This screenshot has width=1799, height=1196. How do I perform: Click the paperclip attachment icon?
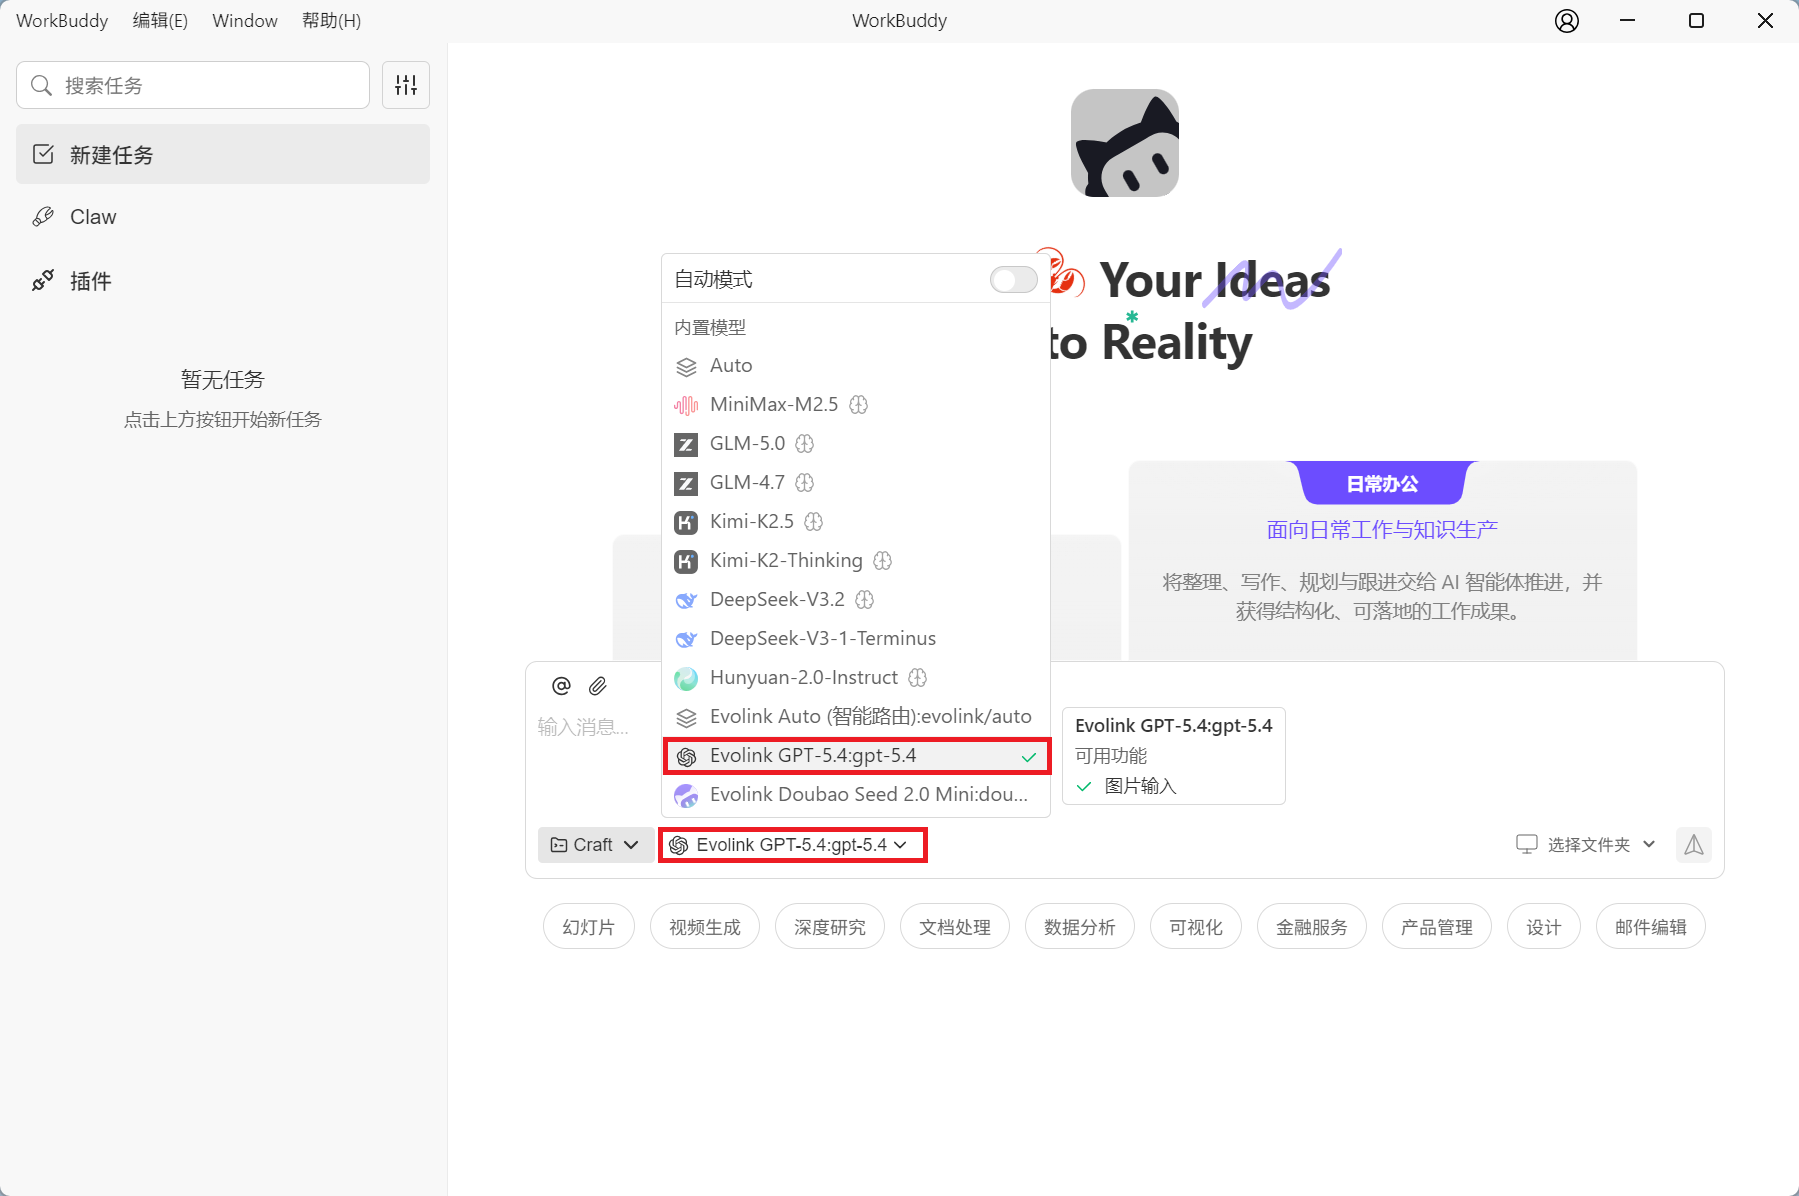click(x=598, y=685)
